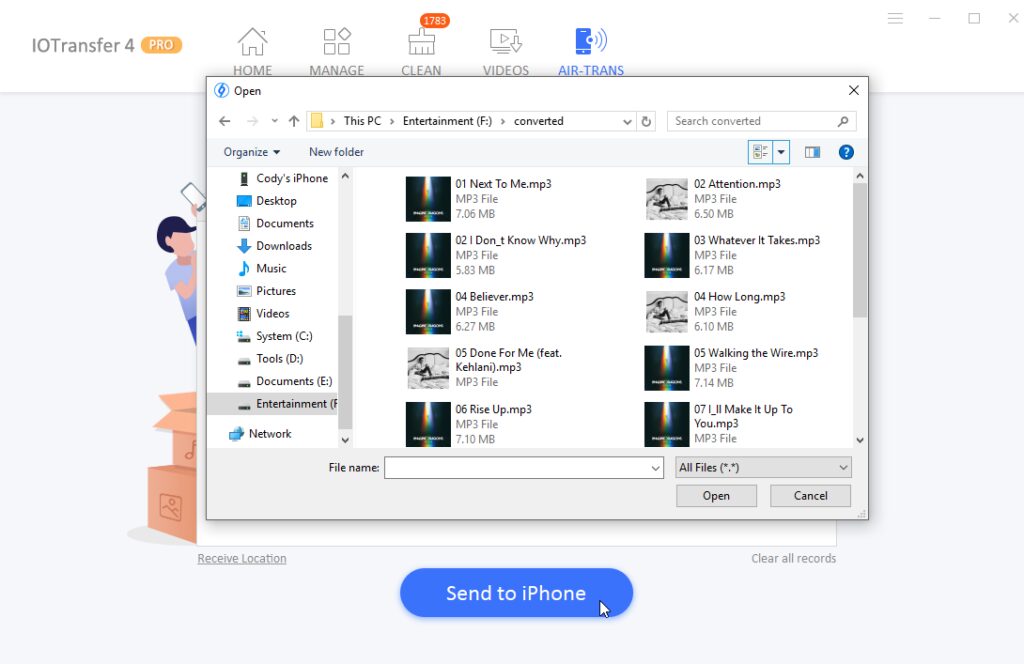Screen dimensions: 1024x664
Task: Select 02 I Don_t Know Why.mp3 thumbnail
Action: click(428, 255)
